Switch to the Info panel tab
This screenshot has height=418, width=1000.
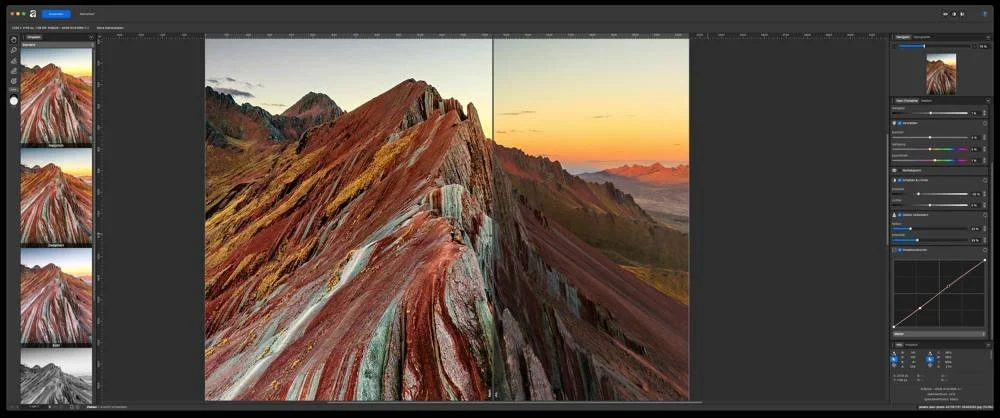click(898, 345)
